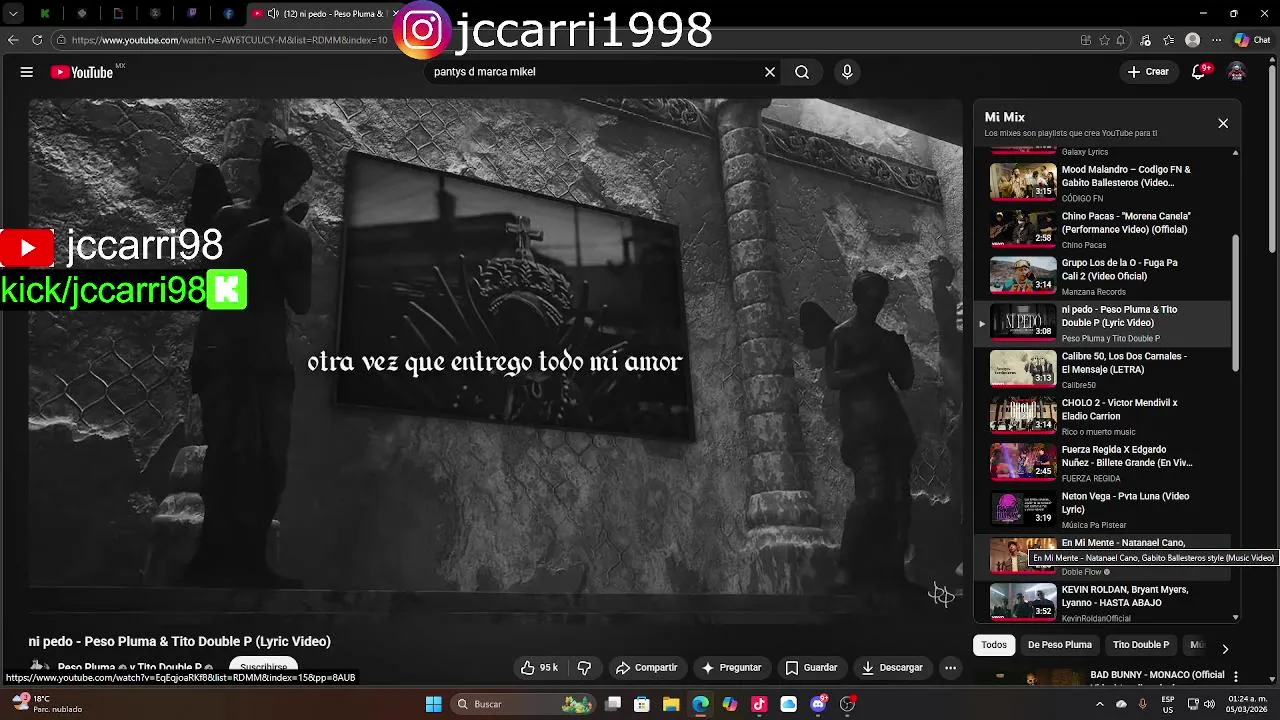1280x720 pixels.
Task: Save the video with Guardar
Action: coord(811,668)
